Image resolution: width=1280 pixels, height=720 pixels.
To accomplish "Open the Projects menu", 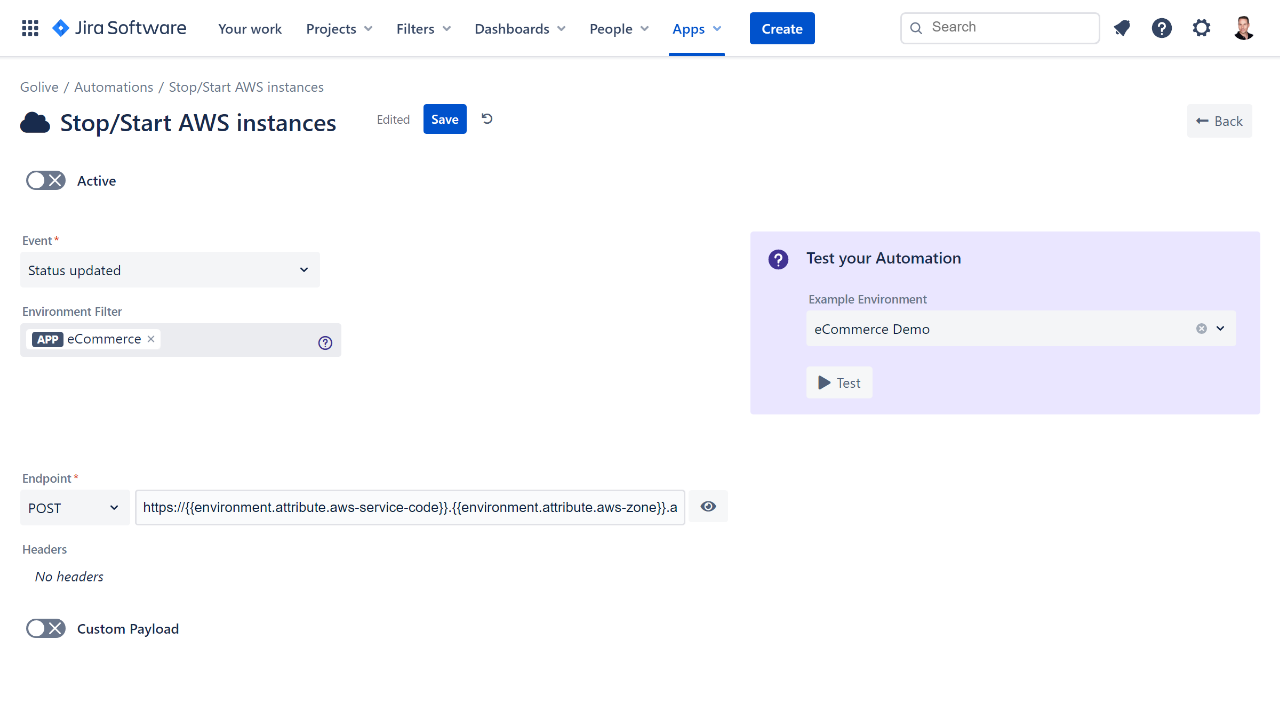I will pos(339,29).
